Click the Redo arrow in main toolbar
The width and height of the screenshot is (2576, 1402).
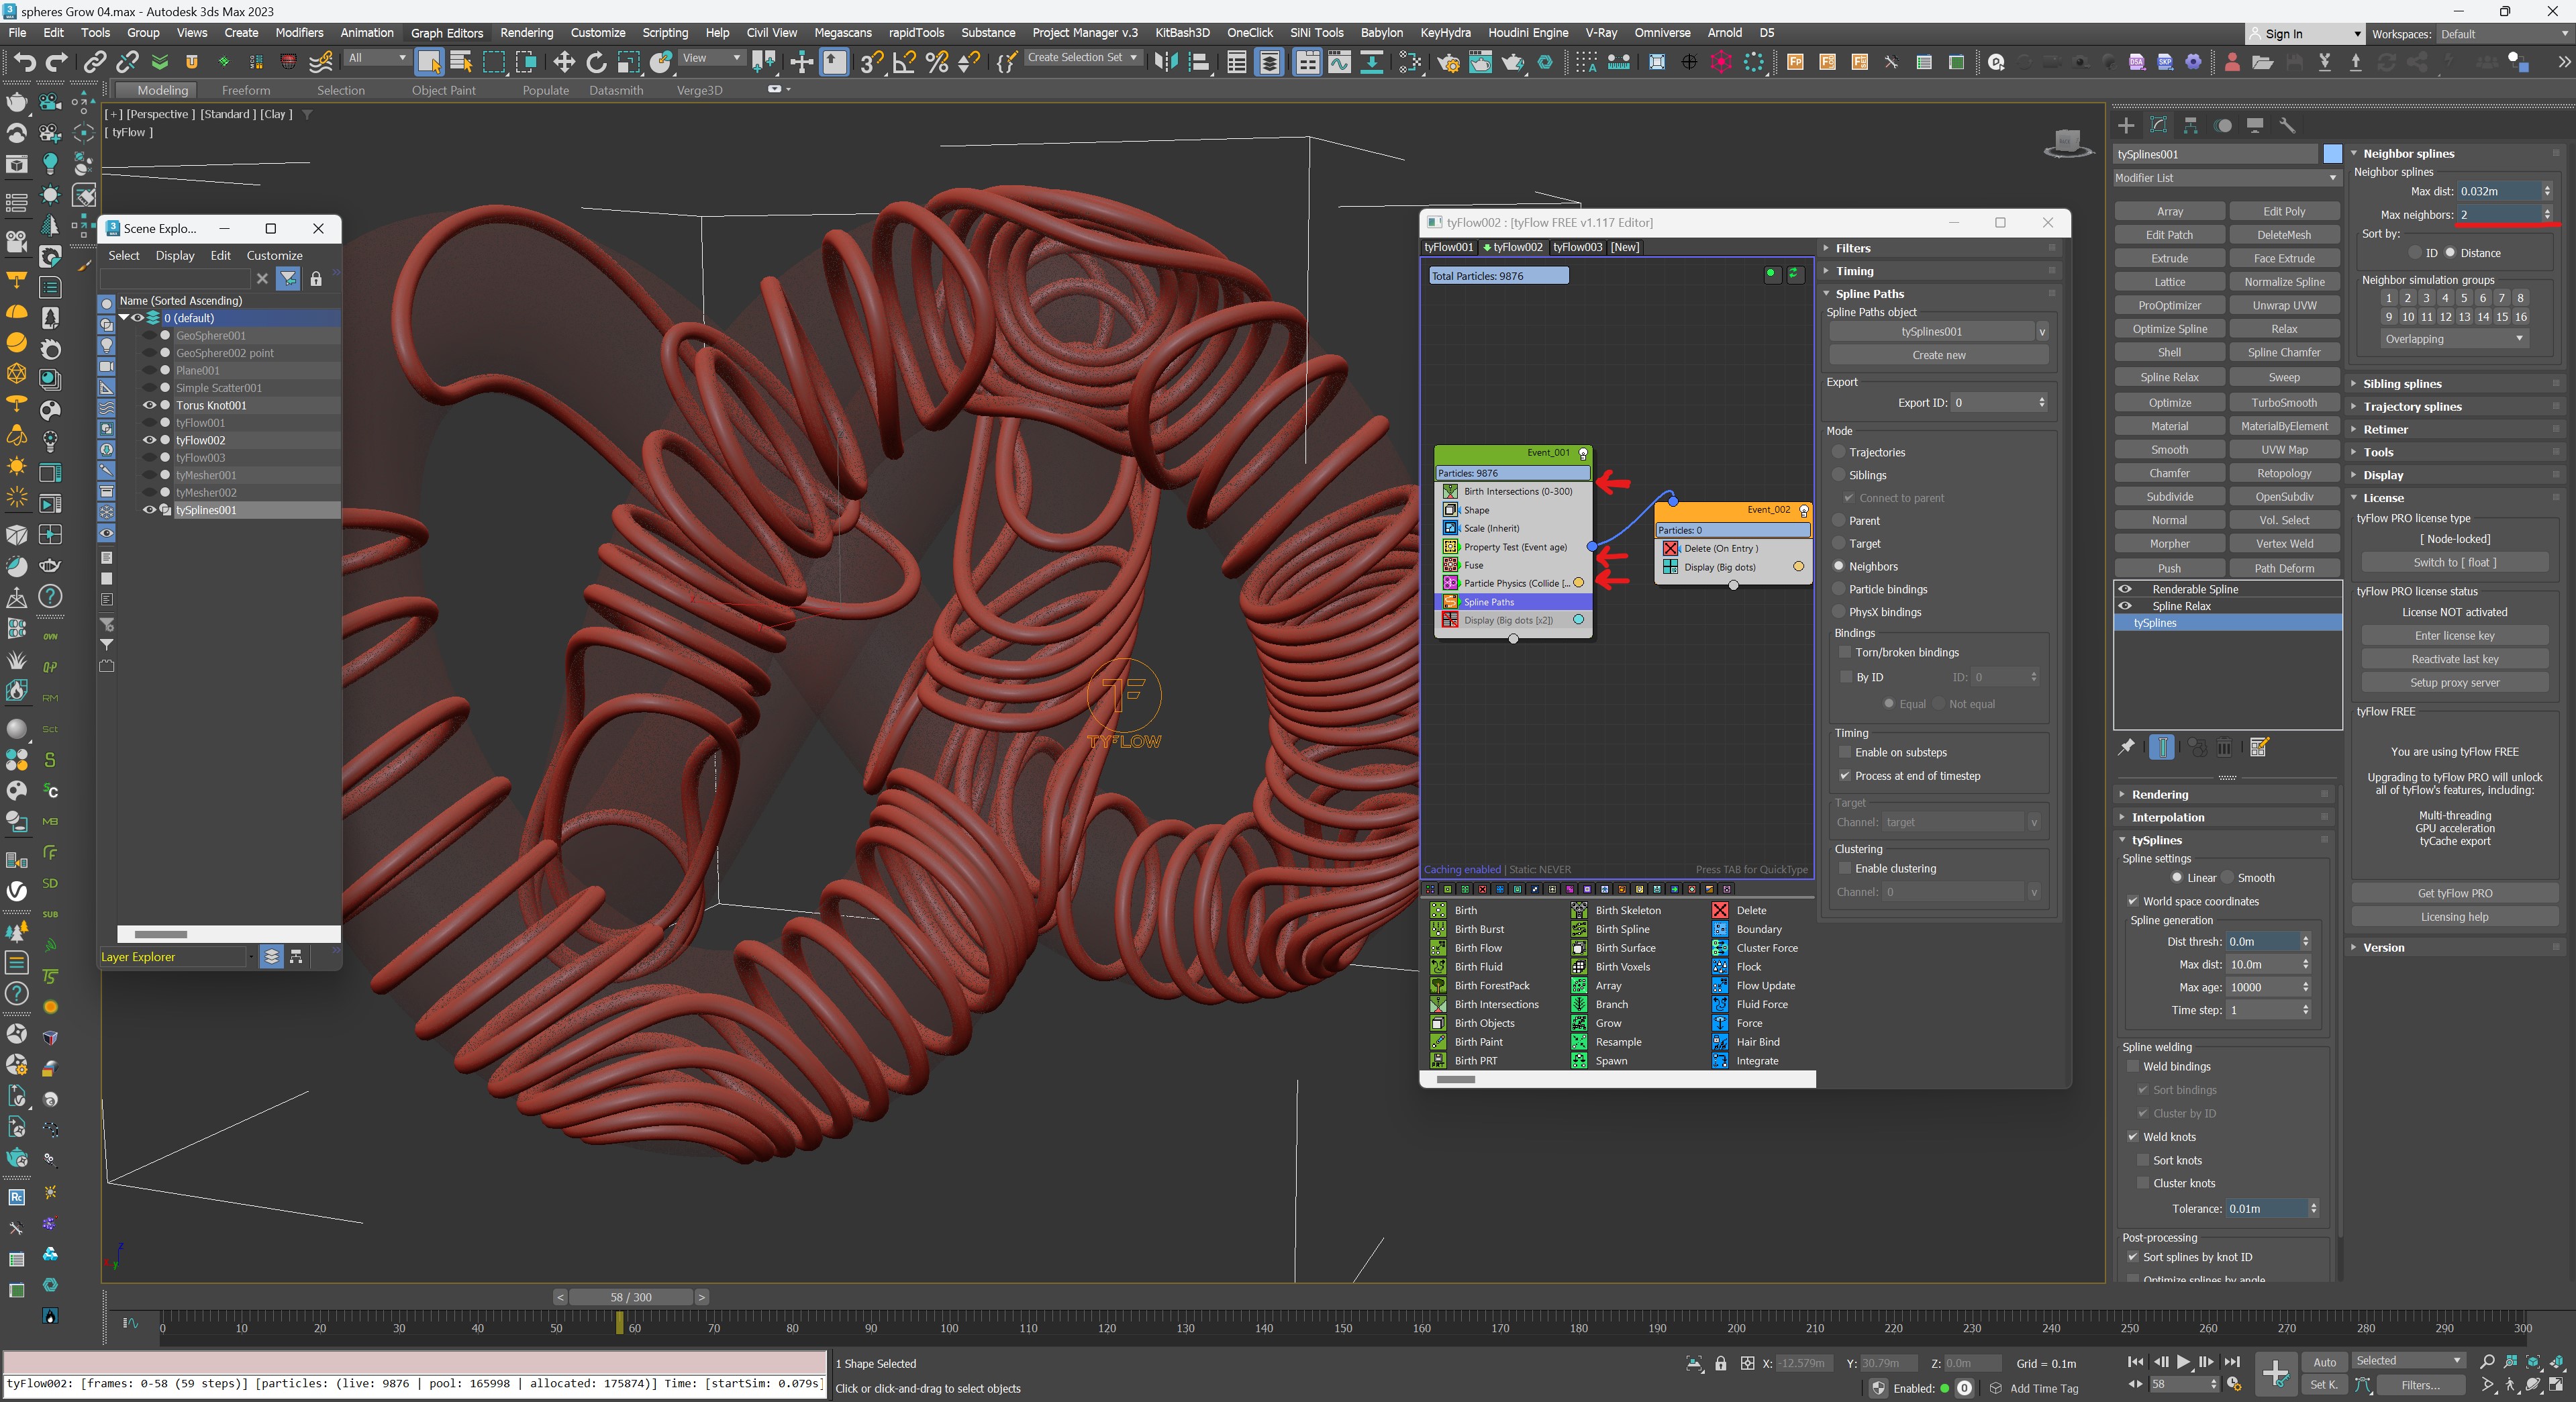(57, 62)
